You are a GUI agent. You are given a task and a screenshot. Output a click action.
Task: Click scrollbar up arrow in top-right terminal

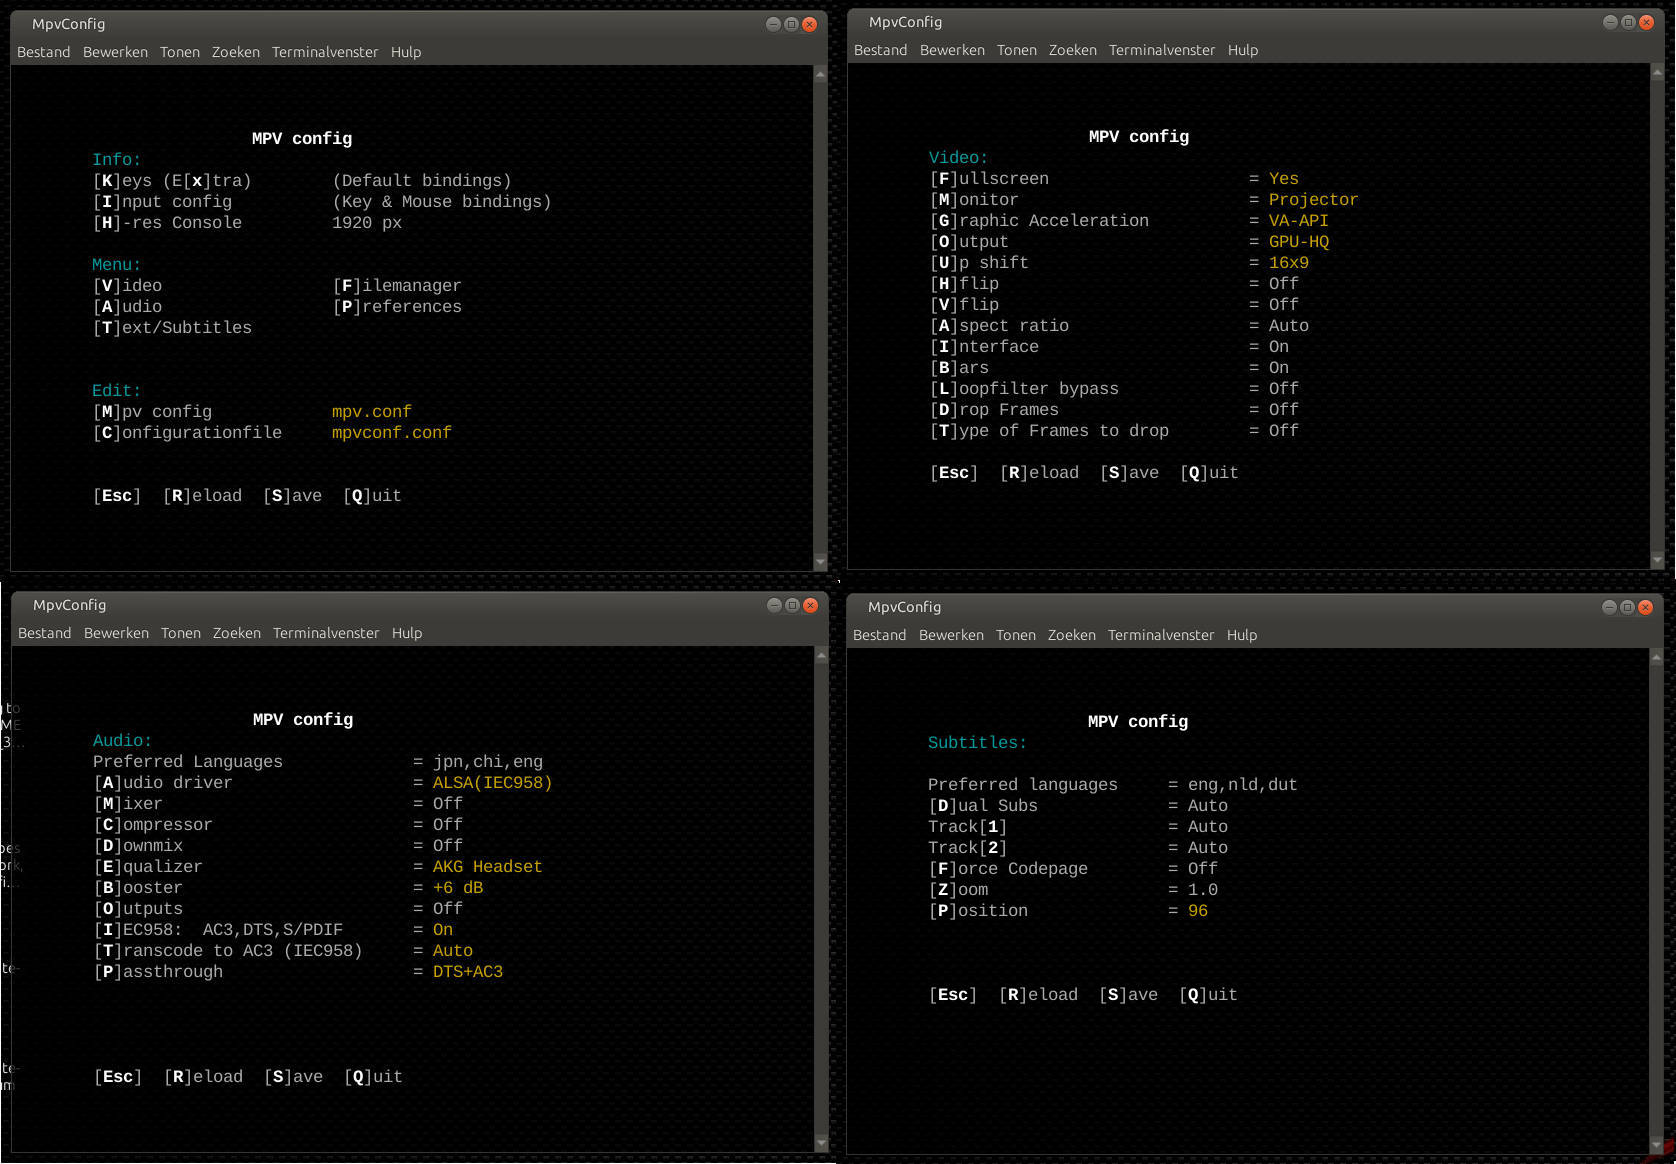click(1657, 73)
